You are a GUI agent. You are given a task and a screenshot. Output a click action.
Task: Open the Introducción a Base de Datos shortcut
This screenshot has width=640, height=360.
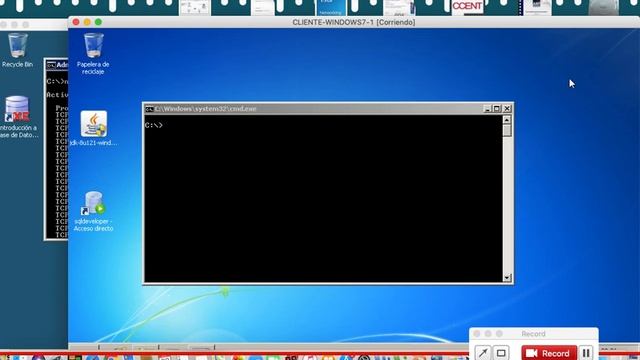18,117
